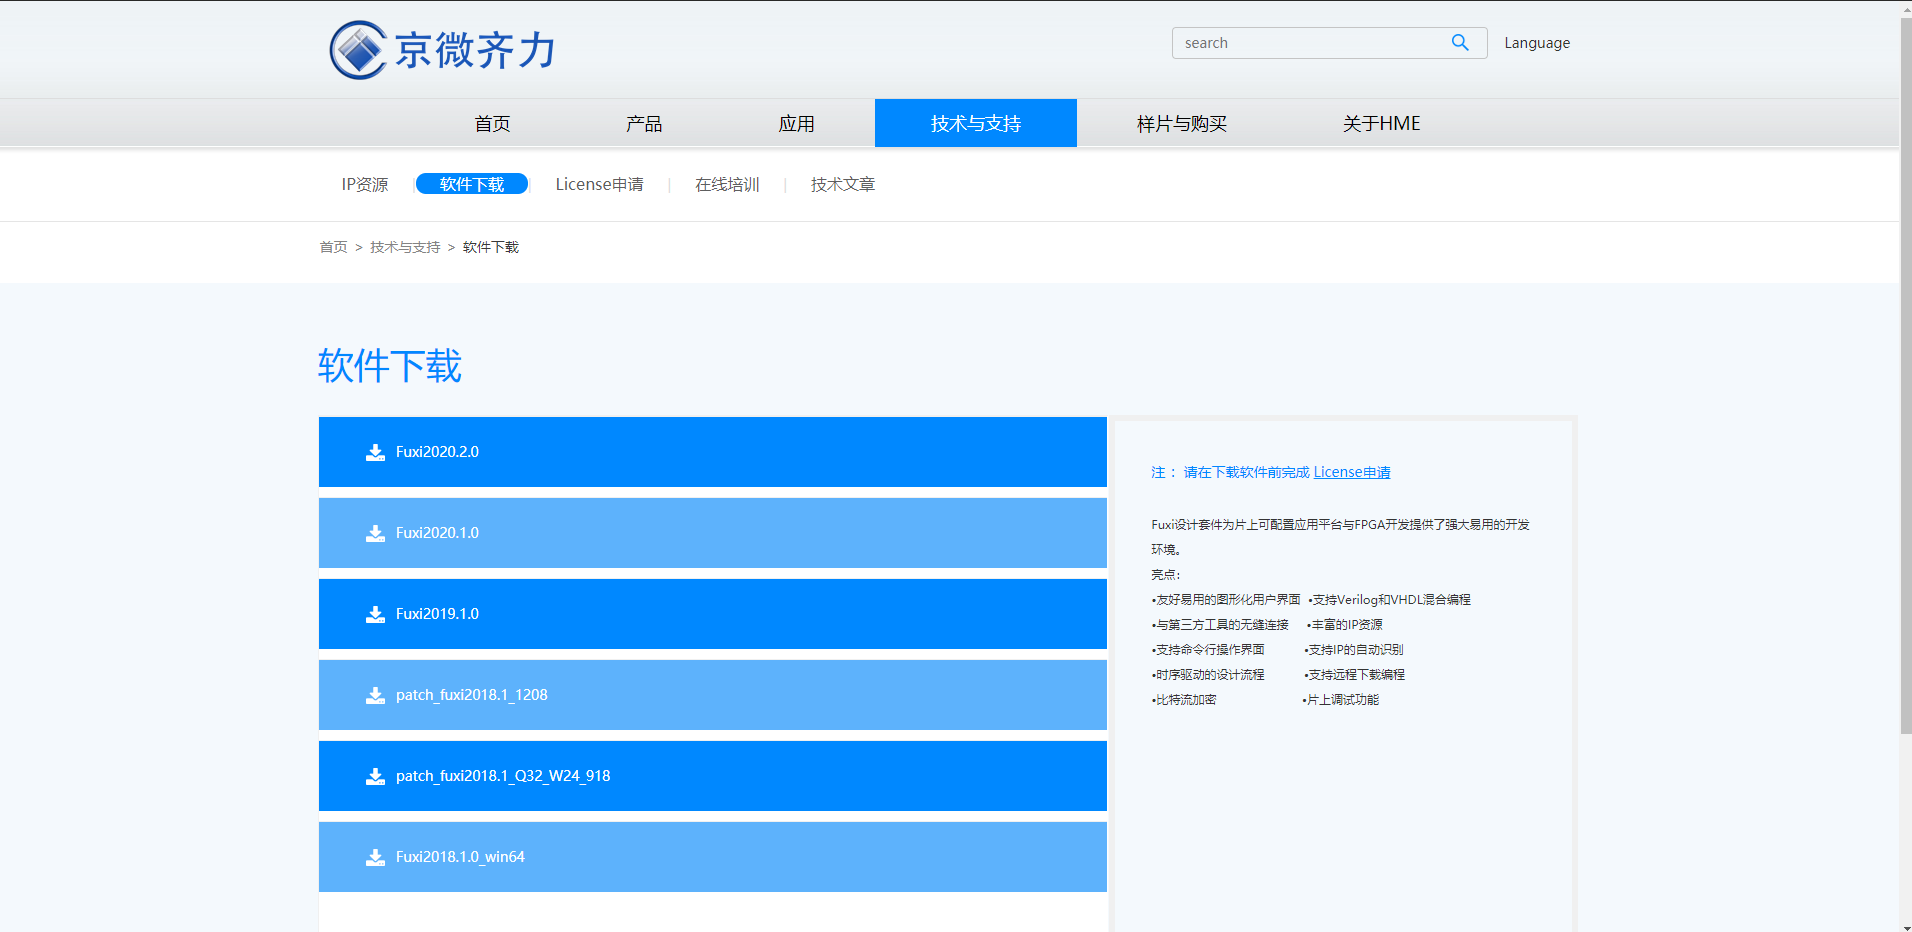Click the download icon for Fuxi2019.1.0
This screenshot has height=932, width=1912.
coord(375,614)
